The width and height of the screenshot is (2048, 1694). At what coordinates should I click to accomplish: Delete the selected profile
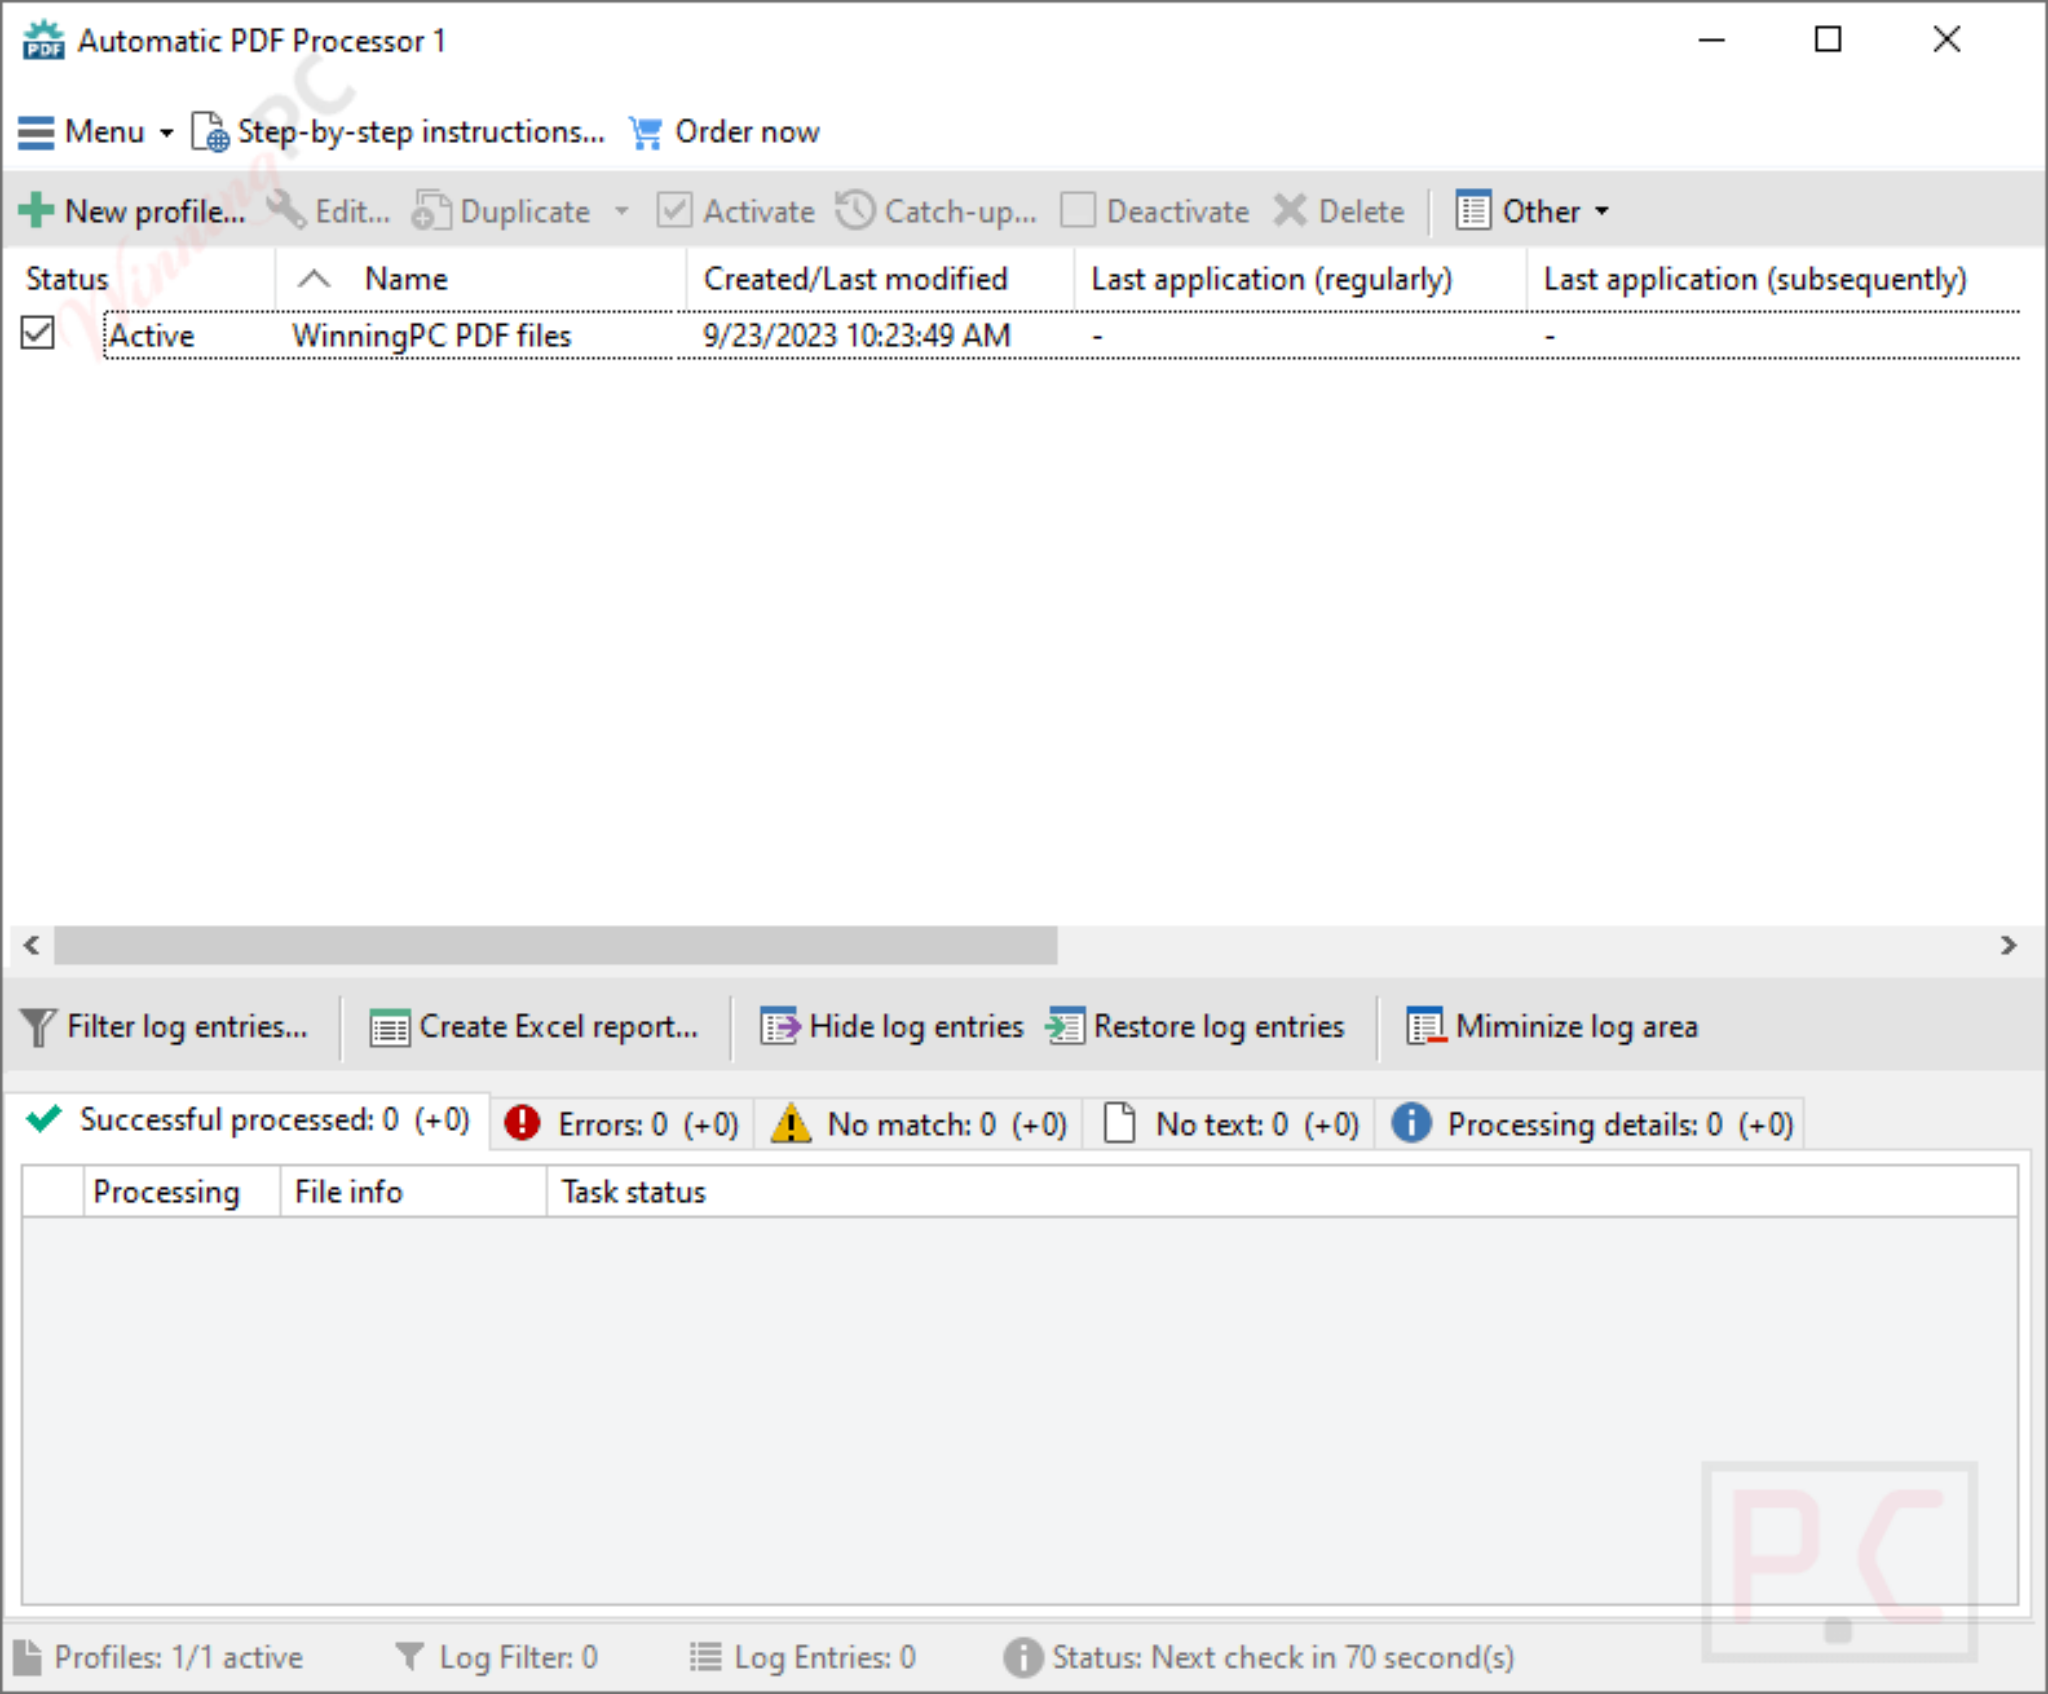click(x=1340, y=210)
